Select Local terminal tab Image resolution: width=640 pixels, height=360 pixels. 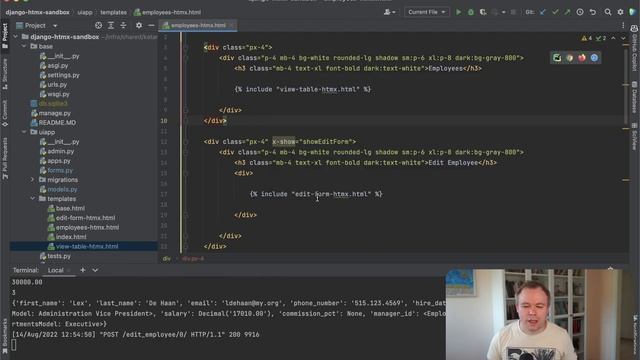(x=56, y=270)
